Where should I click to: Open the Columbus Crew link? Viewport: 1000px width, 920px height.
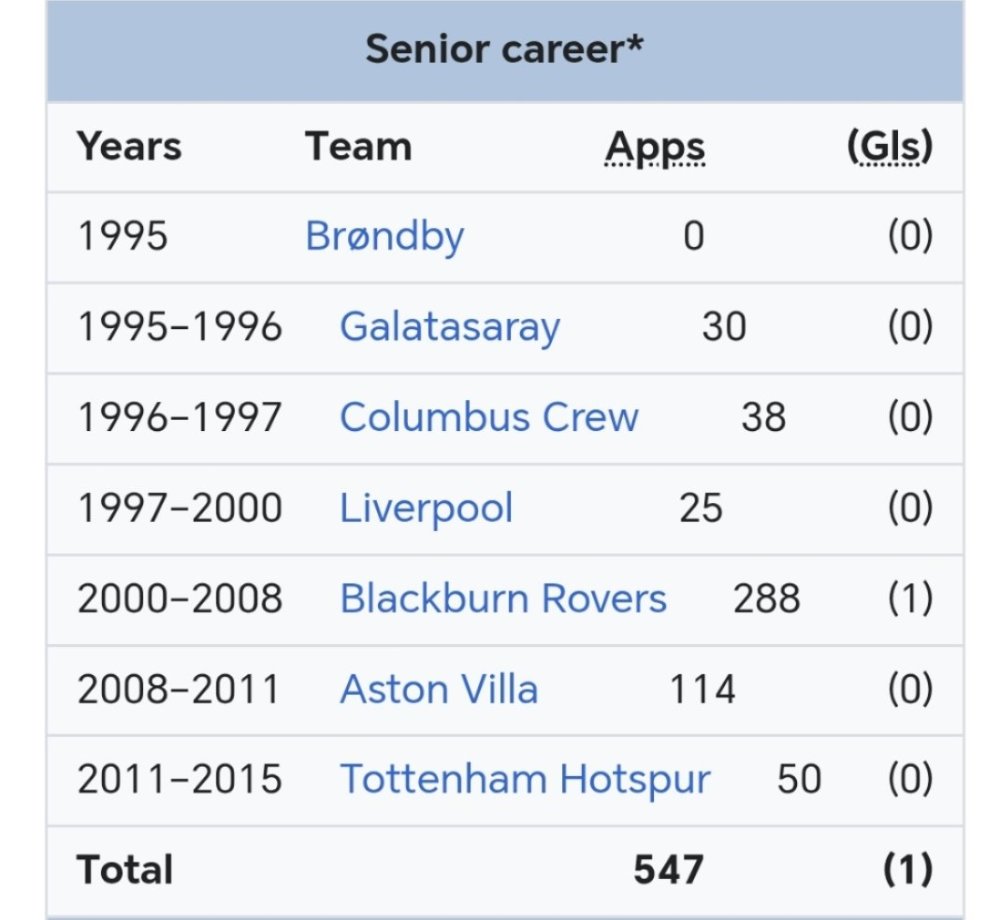pos(489,418)
